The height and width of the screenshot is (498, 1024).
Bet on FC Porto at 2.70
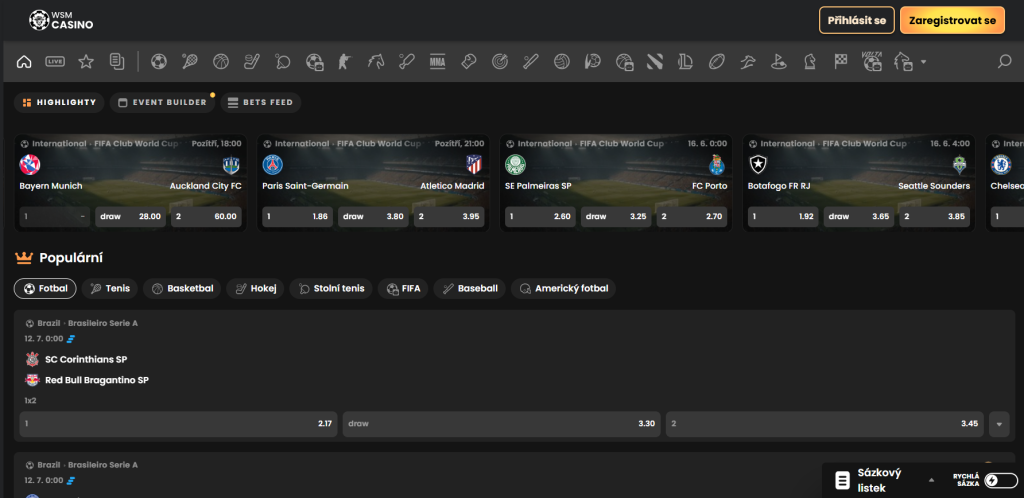[x=692, y=217]
